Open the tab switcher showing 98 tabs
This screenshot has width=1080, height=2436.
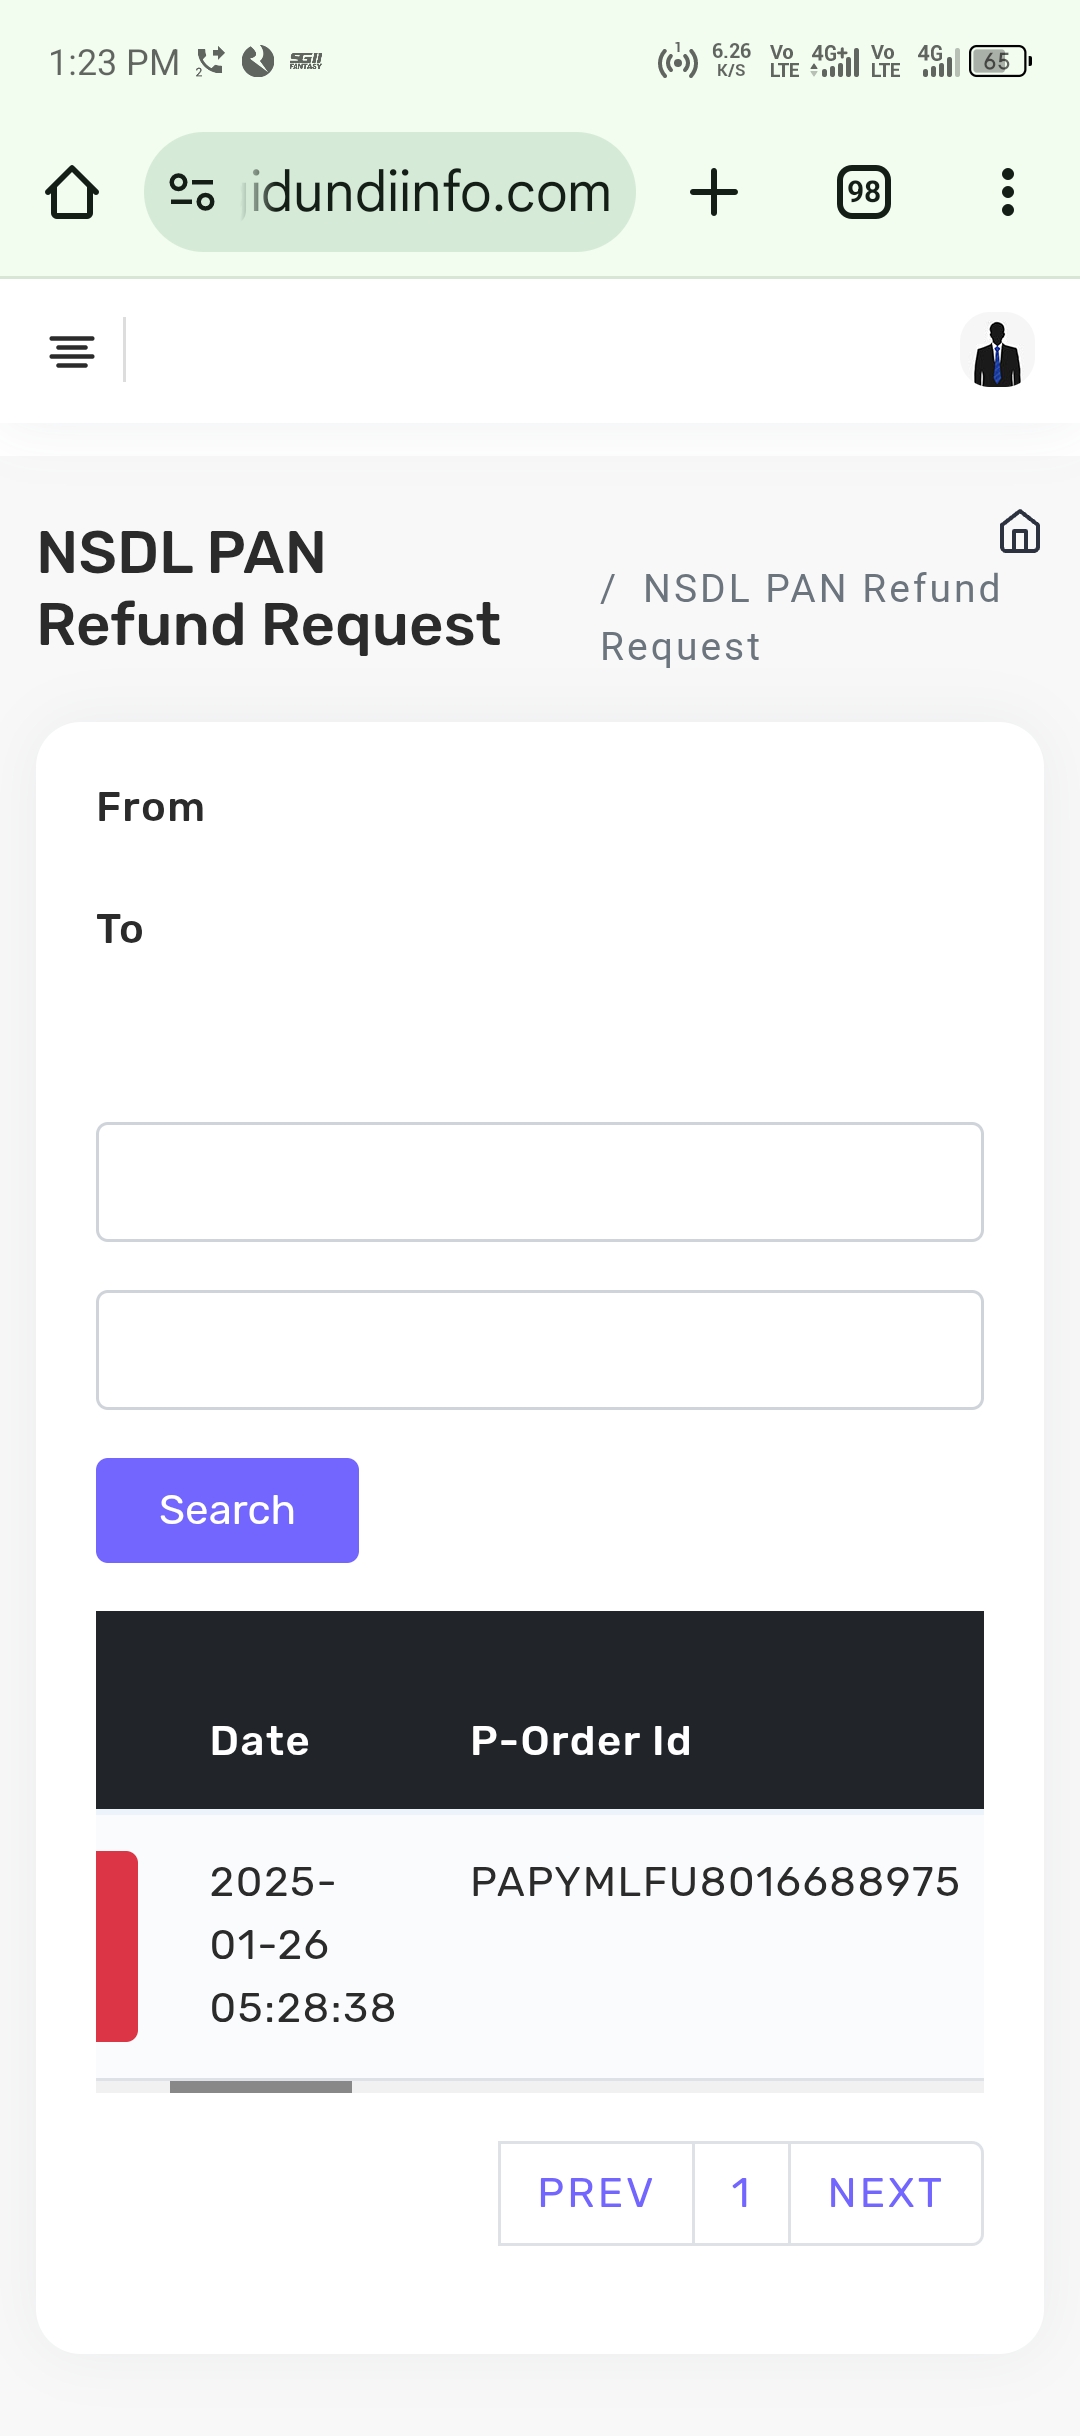tap(864, 192)
